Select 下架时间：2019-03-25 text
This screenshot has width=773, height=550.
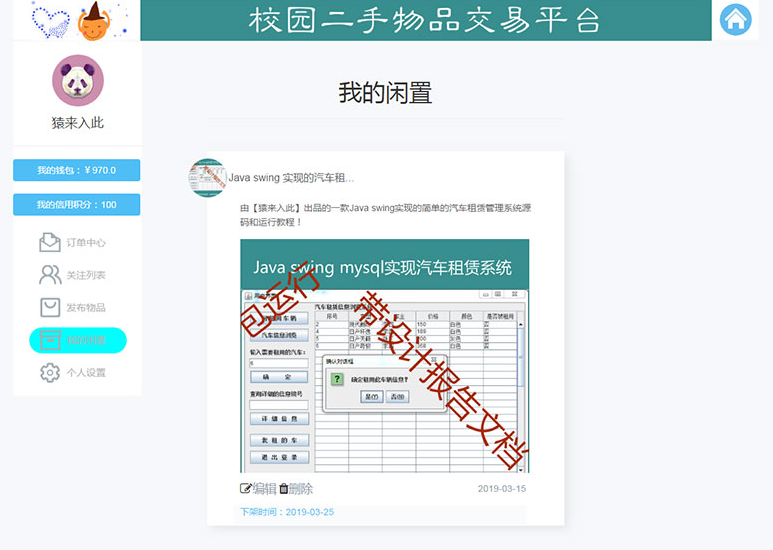click(x=287, y=512)
